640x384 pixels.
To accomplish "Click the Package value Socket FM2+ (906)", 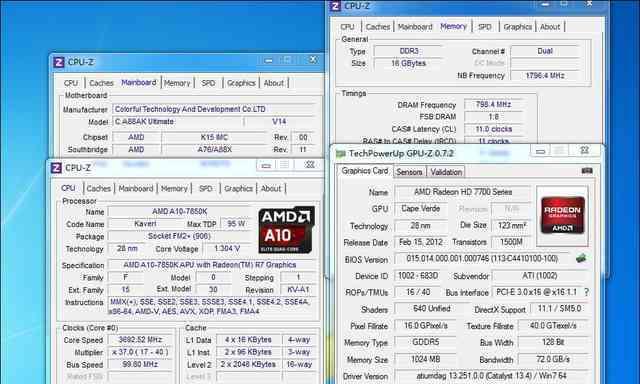I will coord(180,236).
